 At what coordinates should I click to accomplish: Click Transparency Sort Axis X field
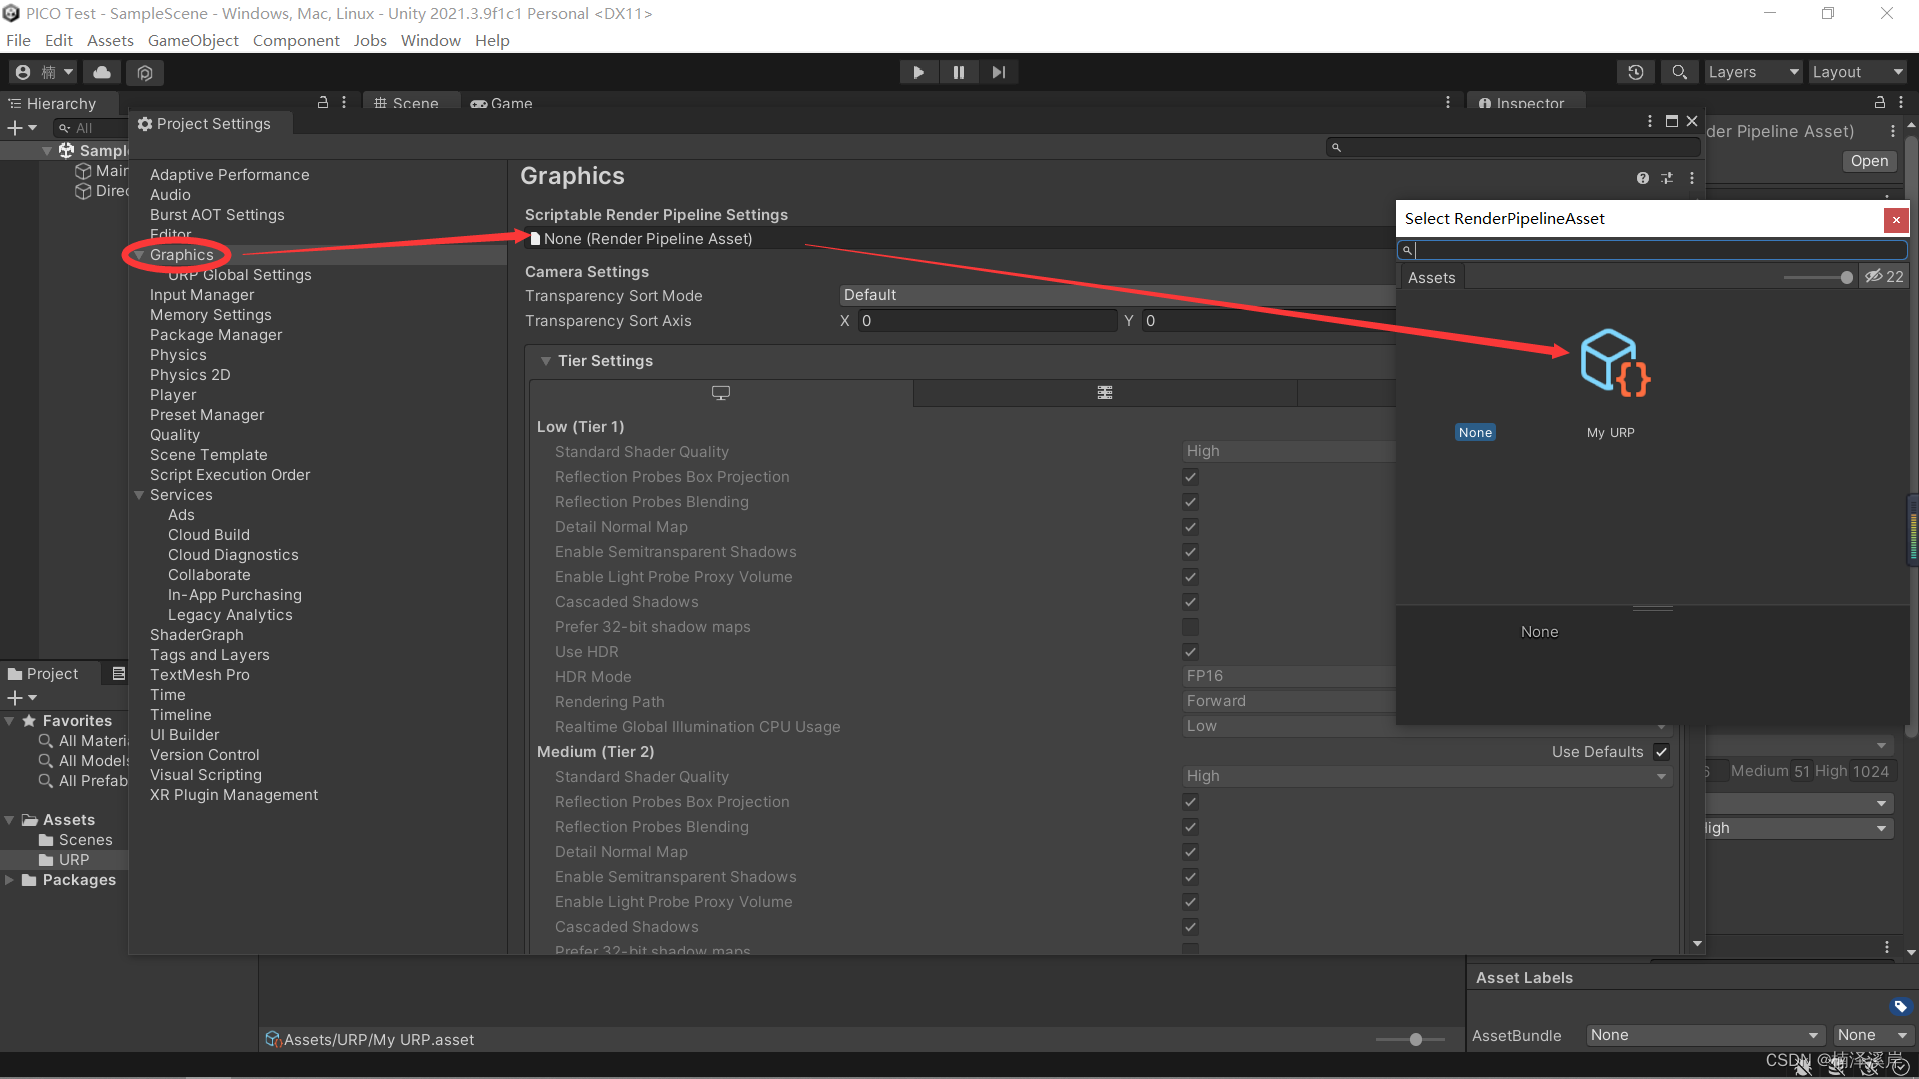987,321
